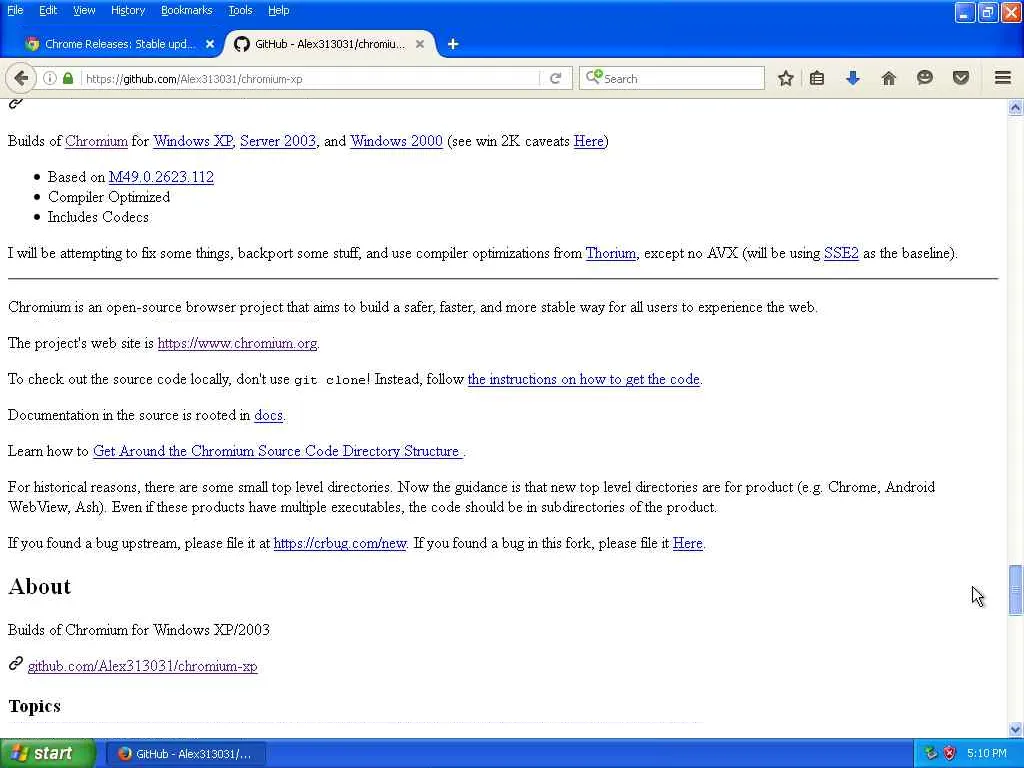This screenshot has height=768, width=1024.
Task: Visit the Thorium link
Action: tap(611, 253)
